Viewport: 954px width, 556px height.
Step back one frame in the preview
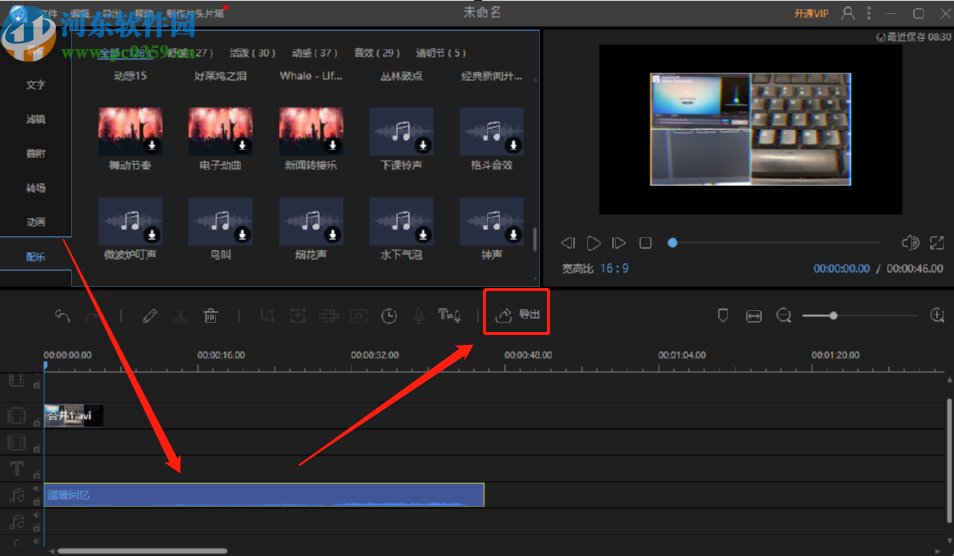(568, 243)
